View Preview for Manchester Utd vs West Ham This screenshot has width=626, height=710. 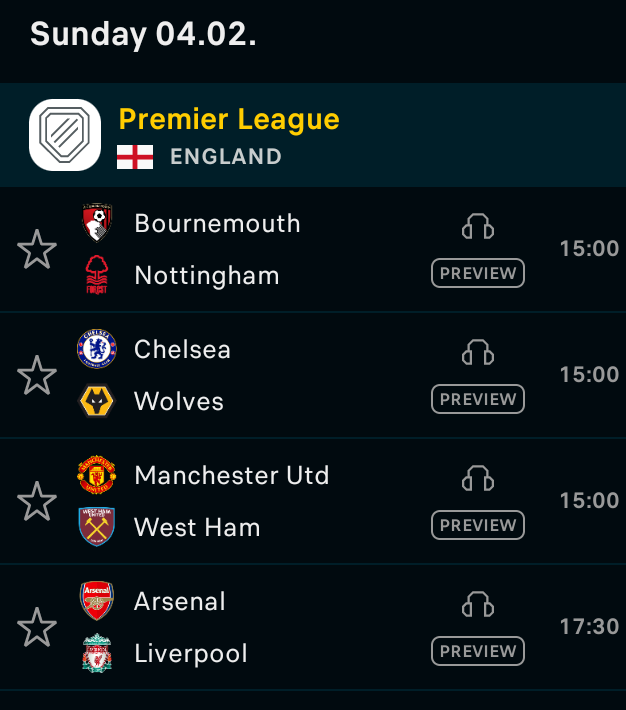pos(478,525)
